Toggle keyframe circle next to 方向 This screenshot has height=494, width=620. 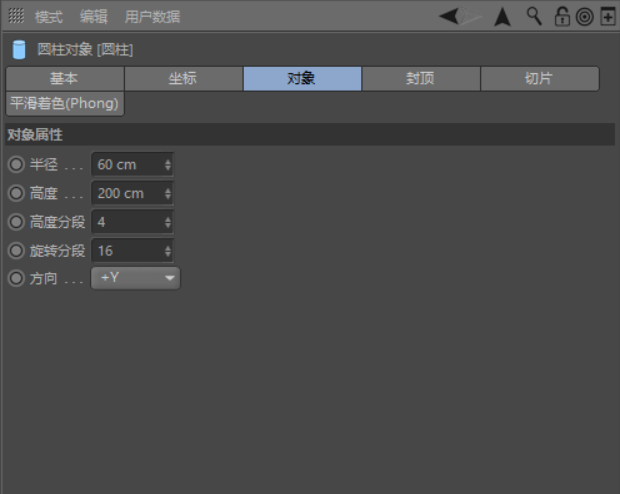coord(16,278)
